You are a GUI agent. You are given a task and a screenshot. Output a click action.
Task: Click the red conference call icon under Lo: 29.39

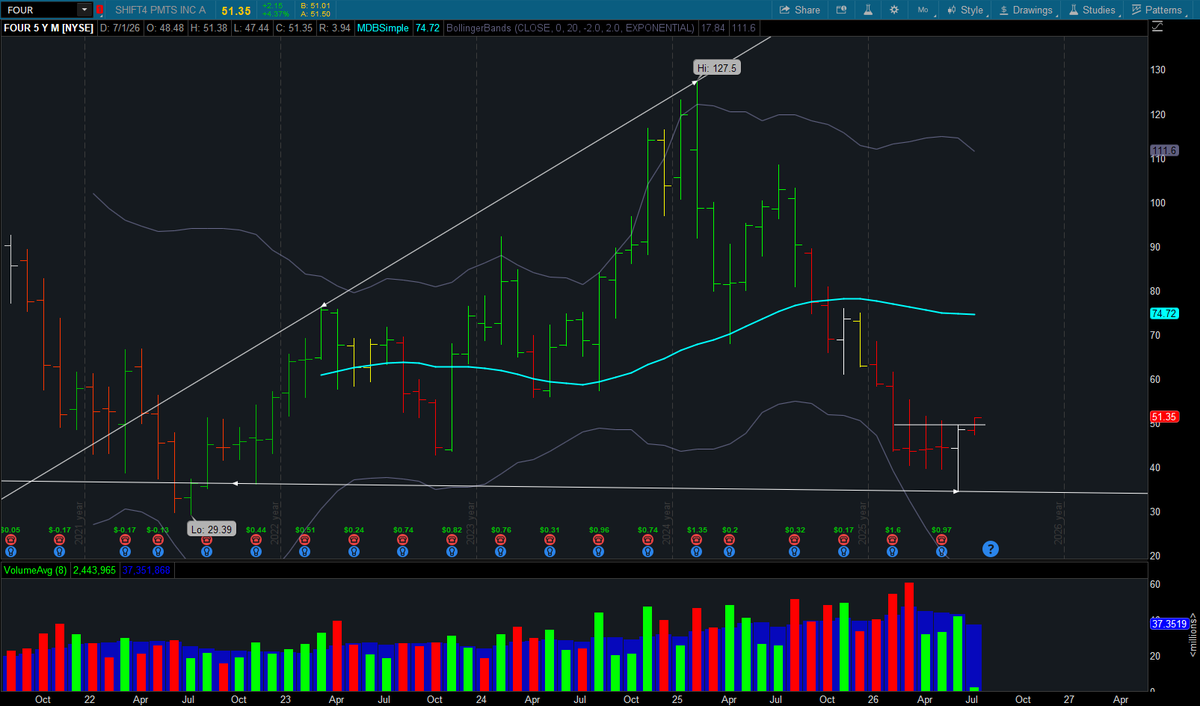point(207,539)
